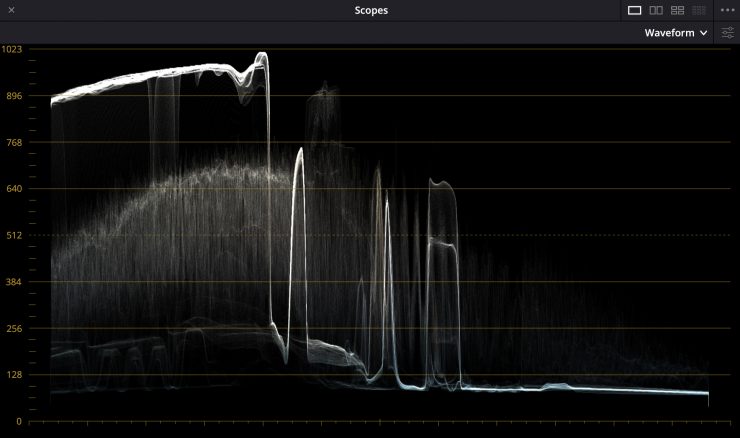This screenshot has width=740, height=438.
Task: Click the dotted 512 midpoint graticule line
Action: [400, 236]
